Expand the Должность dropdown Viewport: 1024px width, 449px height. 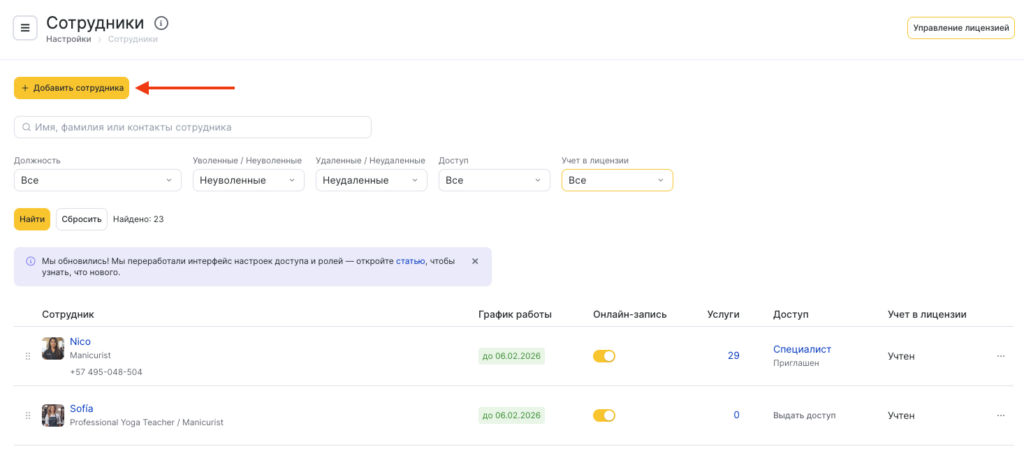97,180
